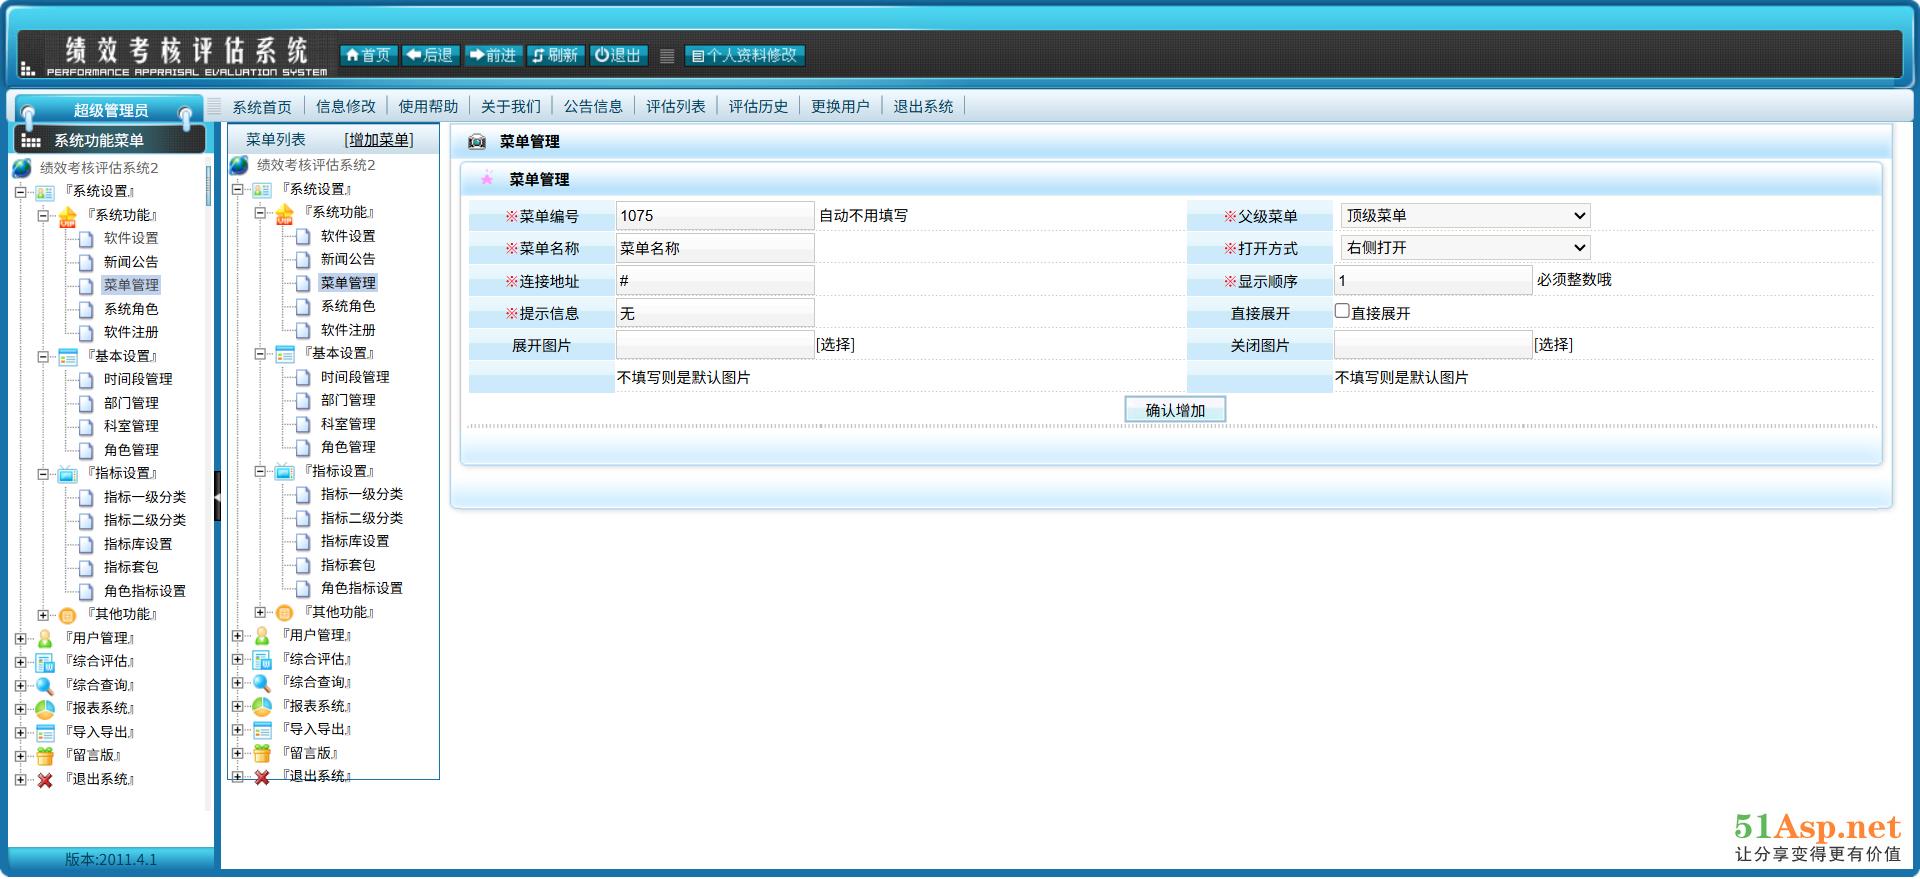1920x879 pixels.
Task: Enable the 直接展开 checkbox
Action: click(x=1342, y=312)
